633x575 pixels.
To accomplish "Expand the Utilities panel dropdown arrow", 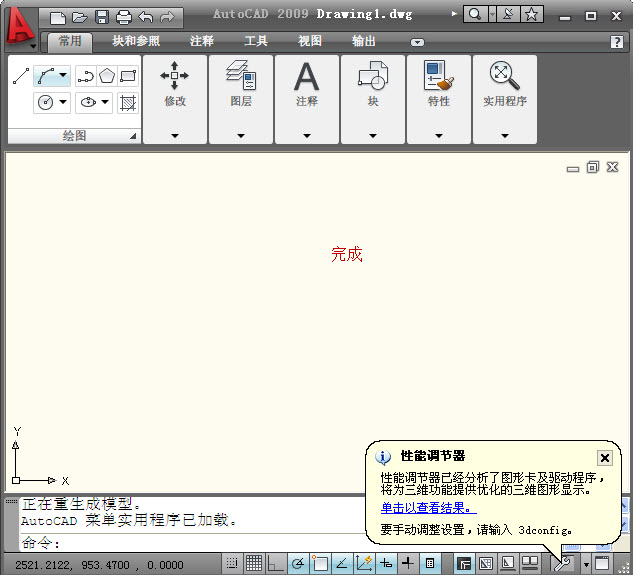I will coord(504,135).
